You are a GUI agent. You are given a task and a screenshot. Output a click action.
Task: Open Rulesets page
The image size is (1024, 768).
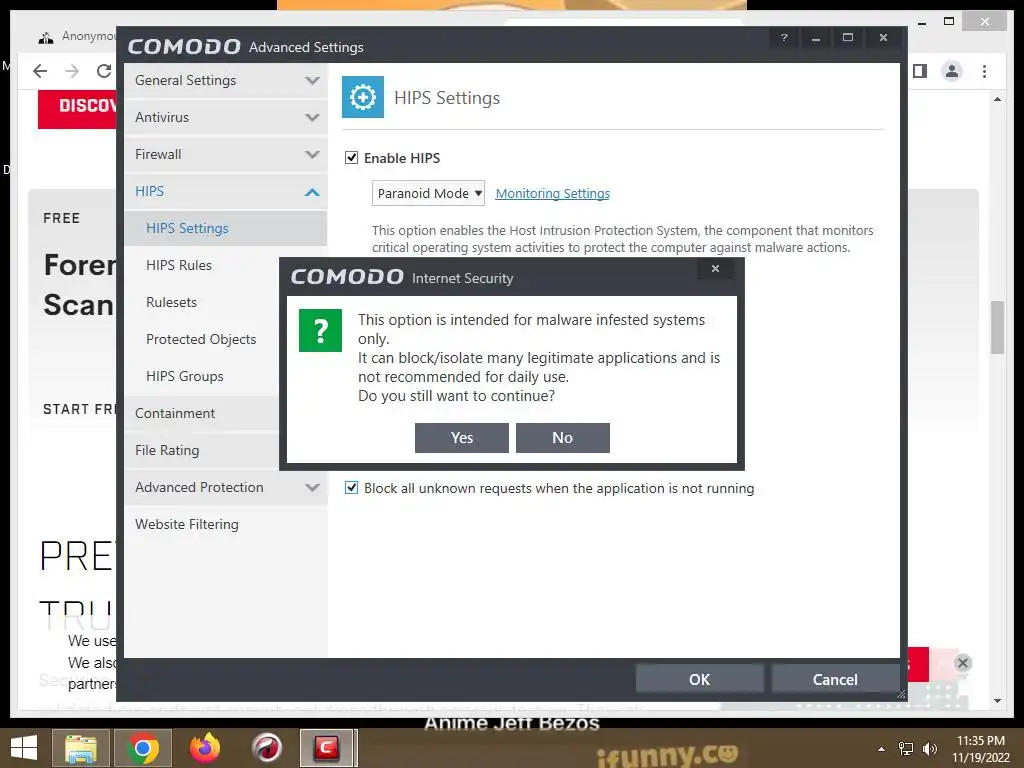[x=171, y=302]
